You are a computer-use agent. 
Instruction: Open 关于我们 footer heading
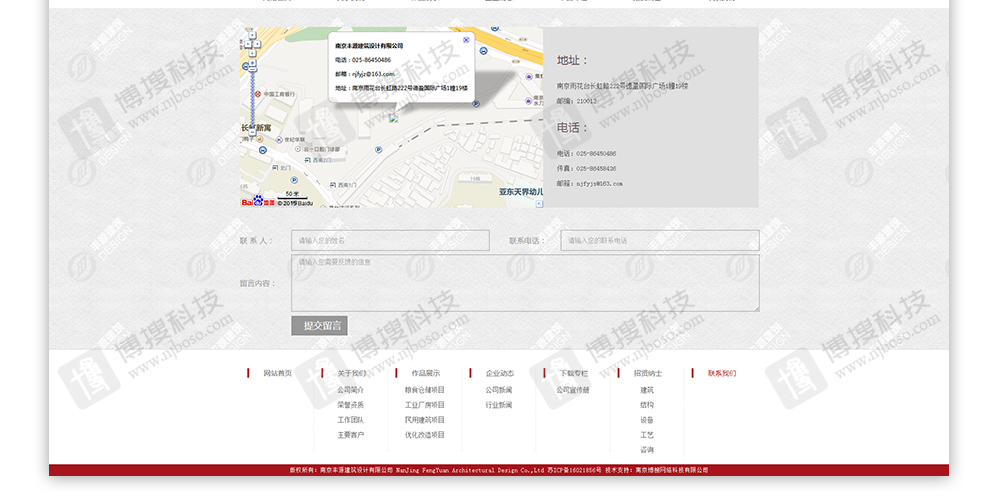point(352,373)
